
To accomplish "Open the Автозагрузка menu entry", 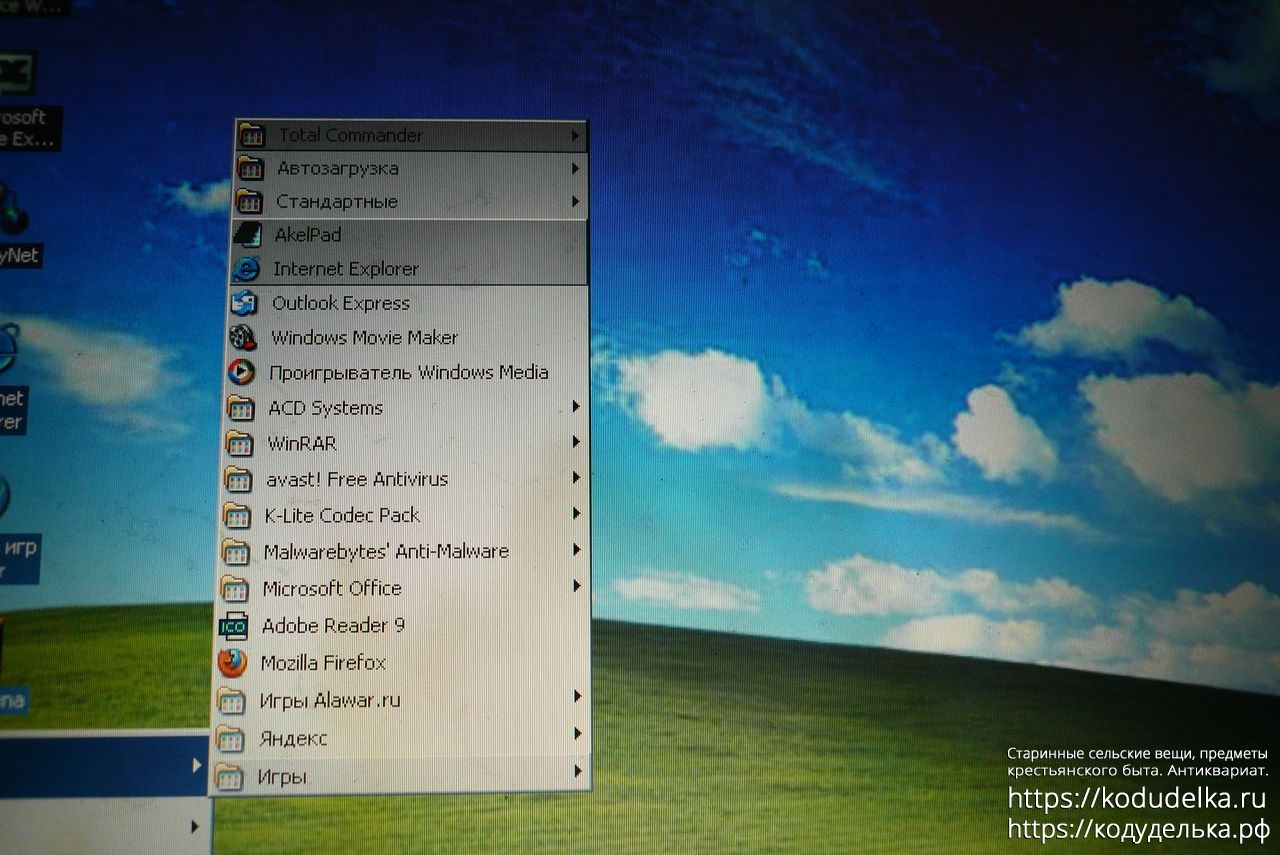I will point(337,168).
